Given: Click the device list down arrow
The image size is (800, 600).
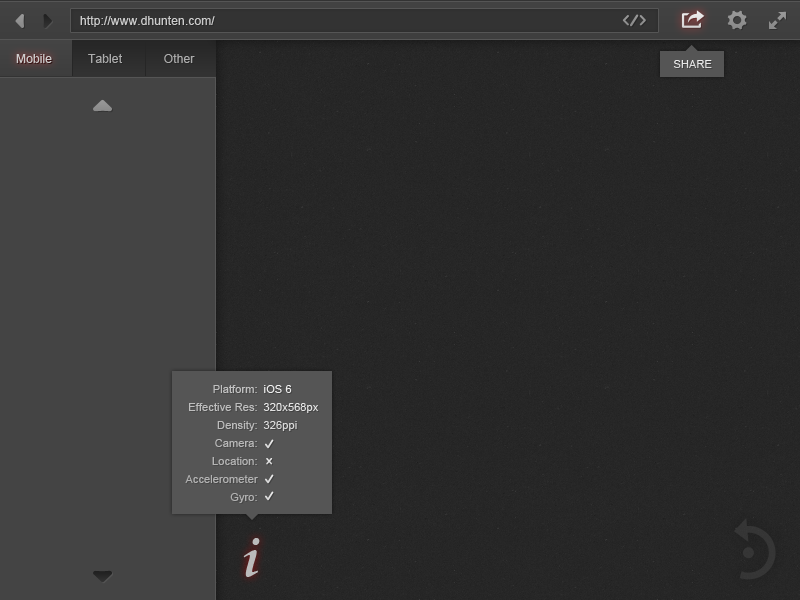Looking at the screenshot, I should [x=103, y=576].
